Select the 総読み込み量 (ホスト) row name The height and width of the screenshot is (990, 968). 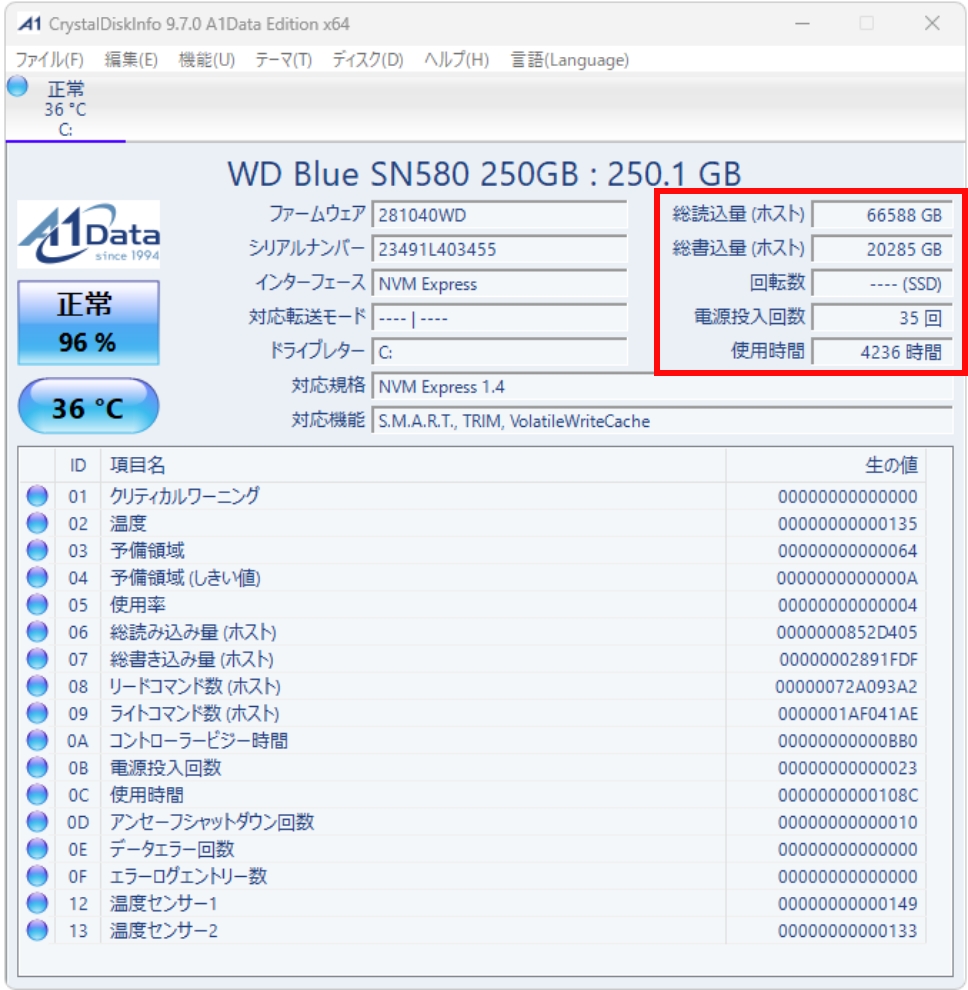(193, 632)
